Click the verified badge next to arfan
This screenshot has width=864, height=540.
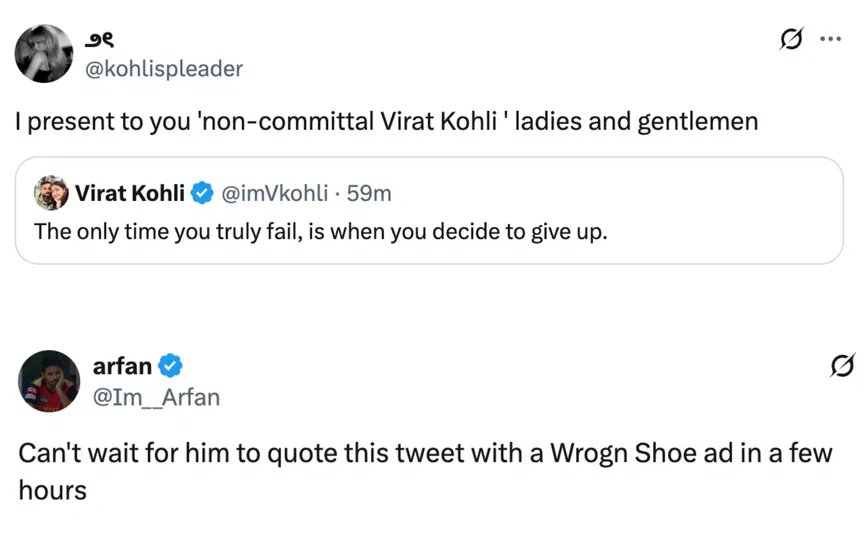pos(171,366)
